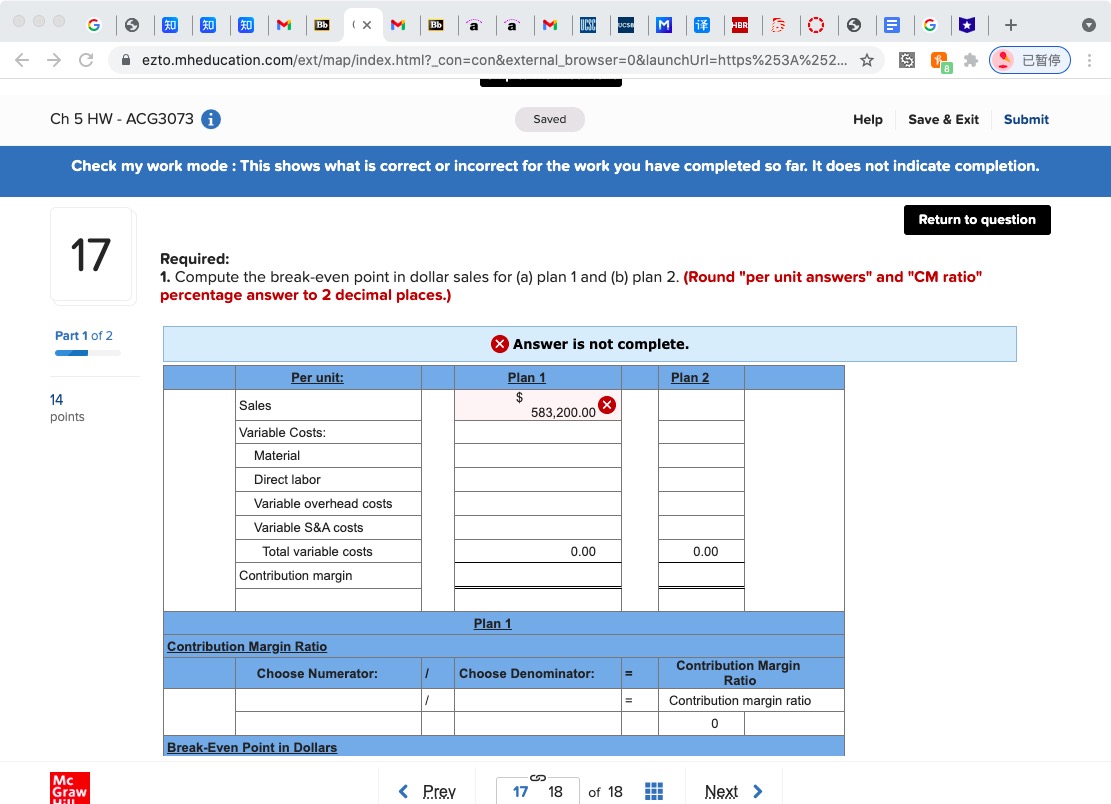Open a new browser tab
The height and width of the screenshot is (804, 1111).
click(x=1011, y=25)
